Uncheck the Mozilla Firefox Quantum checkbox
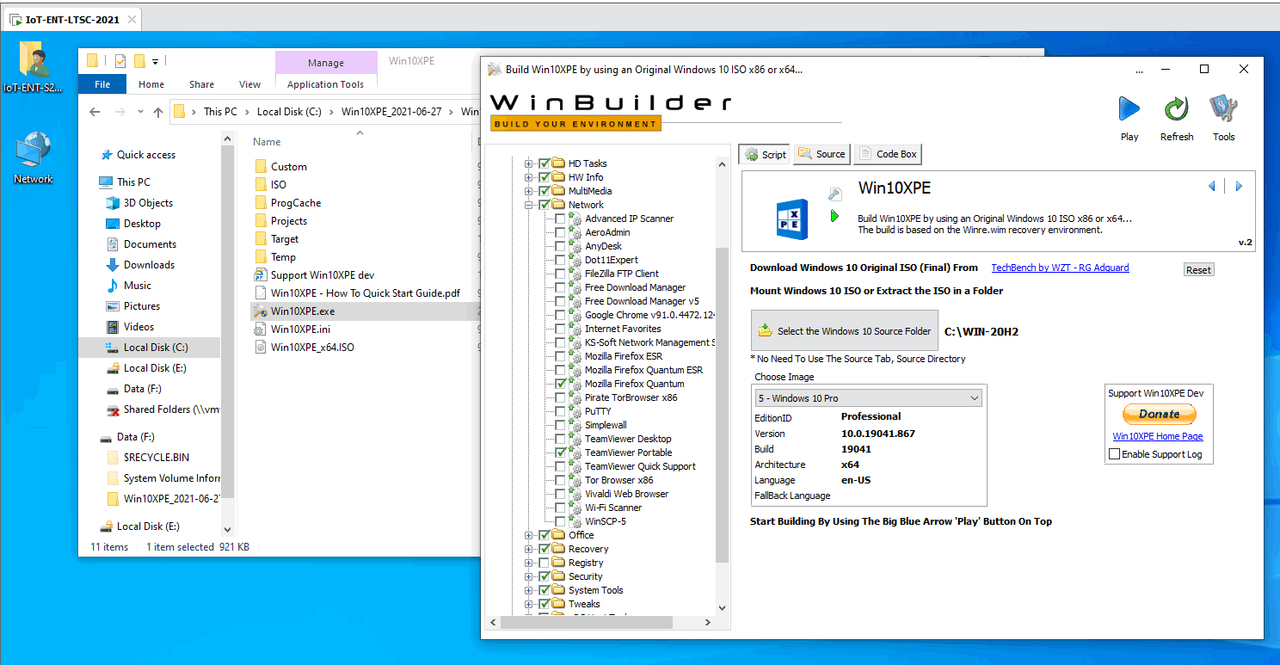Viewport: 1280px width, 665px height. pos(559,384)
